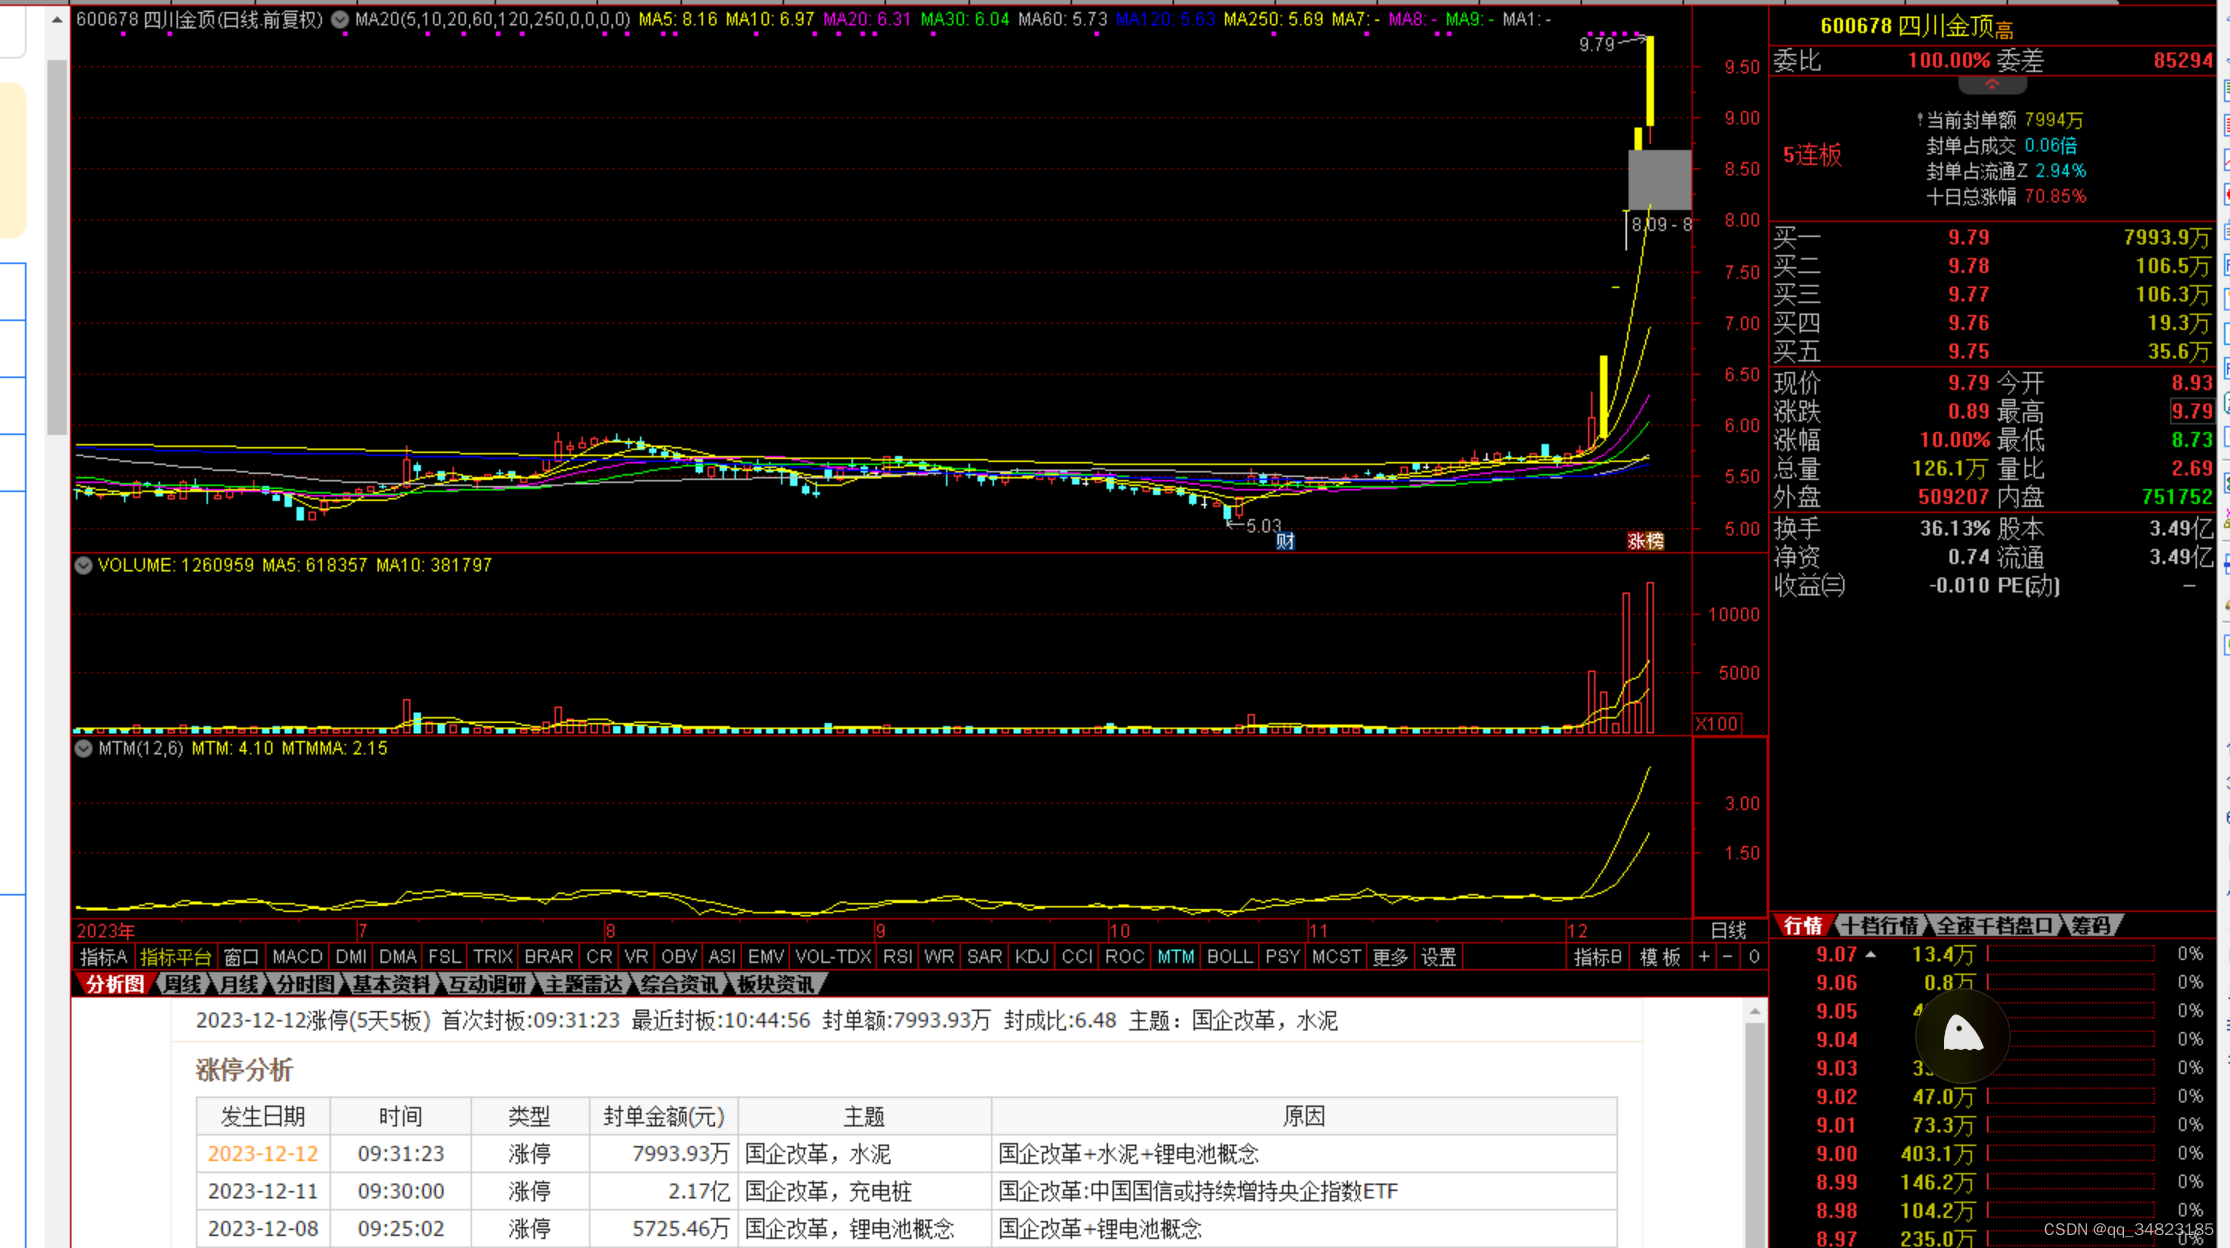Select the 行情 quotes tab
This screenshot has height=1248, width=2230.
pos(1803,925)
